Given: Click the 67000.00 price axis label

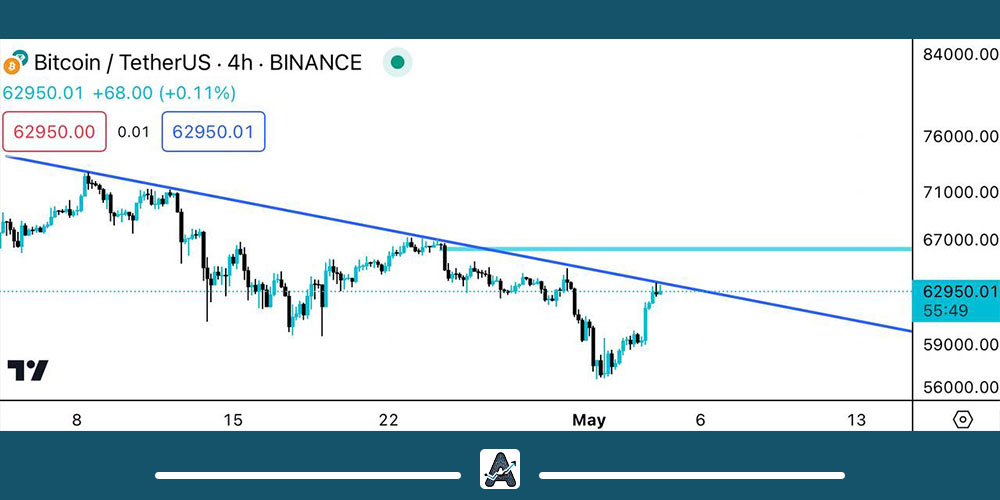Looking at the screenshot, I should point(960,240).
